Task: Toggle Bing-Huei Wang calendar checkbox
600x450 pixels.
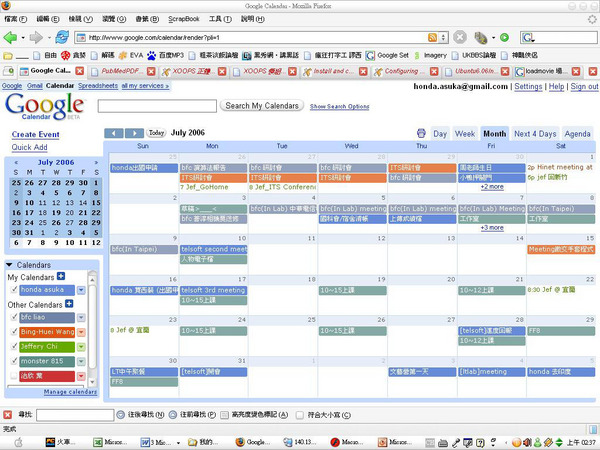Action: coord(14,332)
